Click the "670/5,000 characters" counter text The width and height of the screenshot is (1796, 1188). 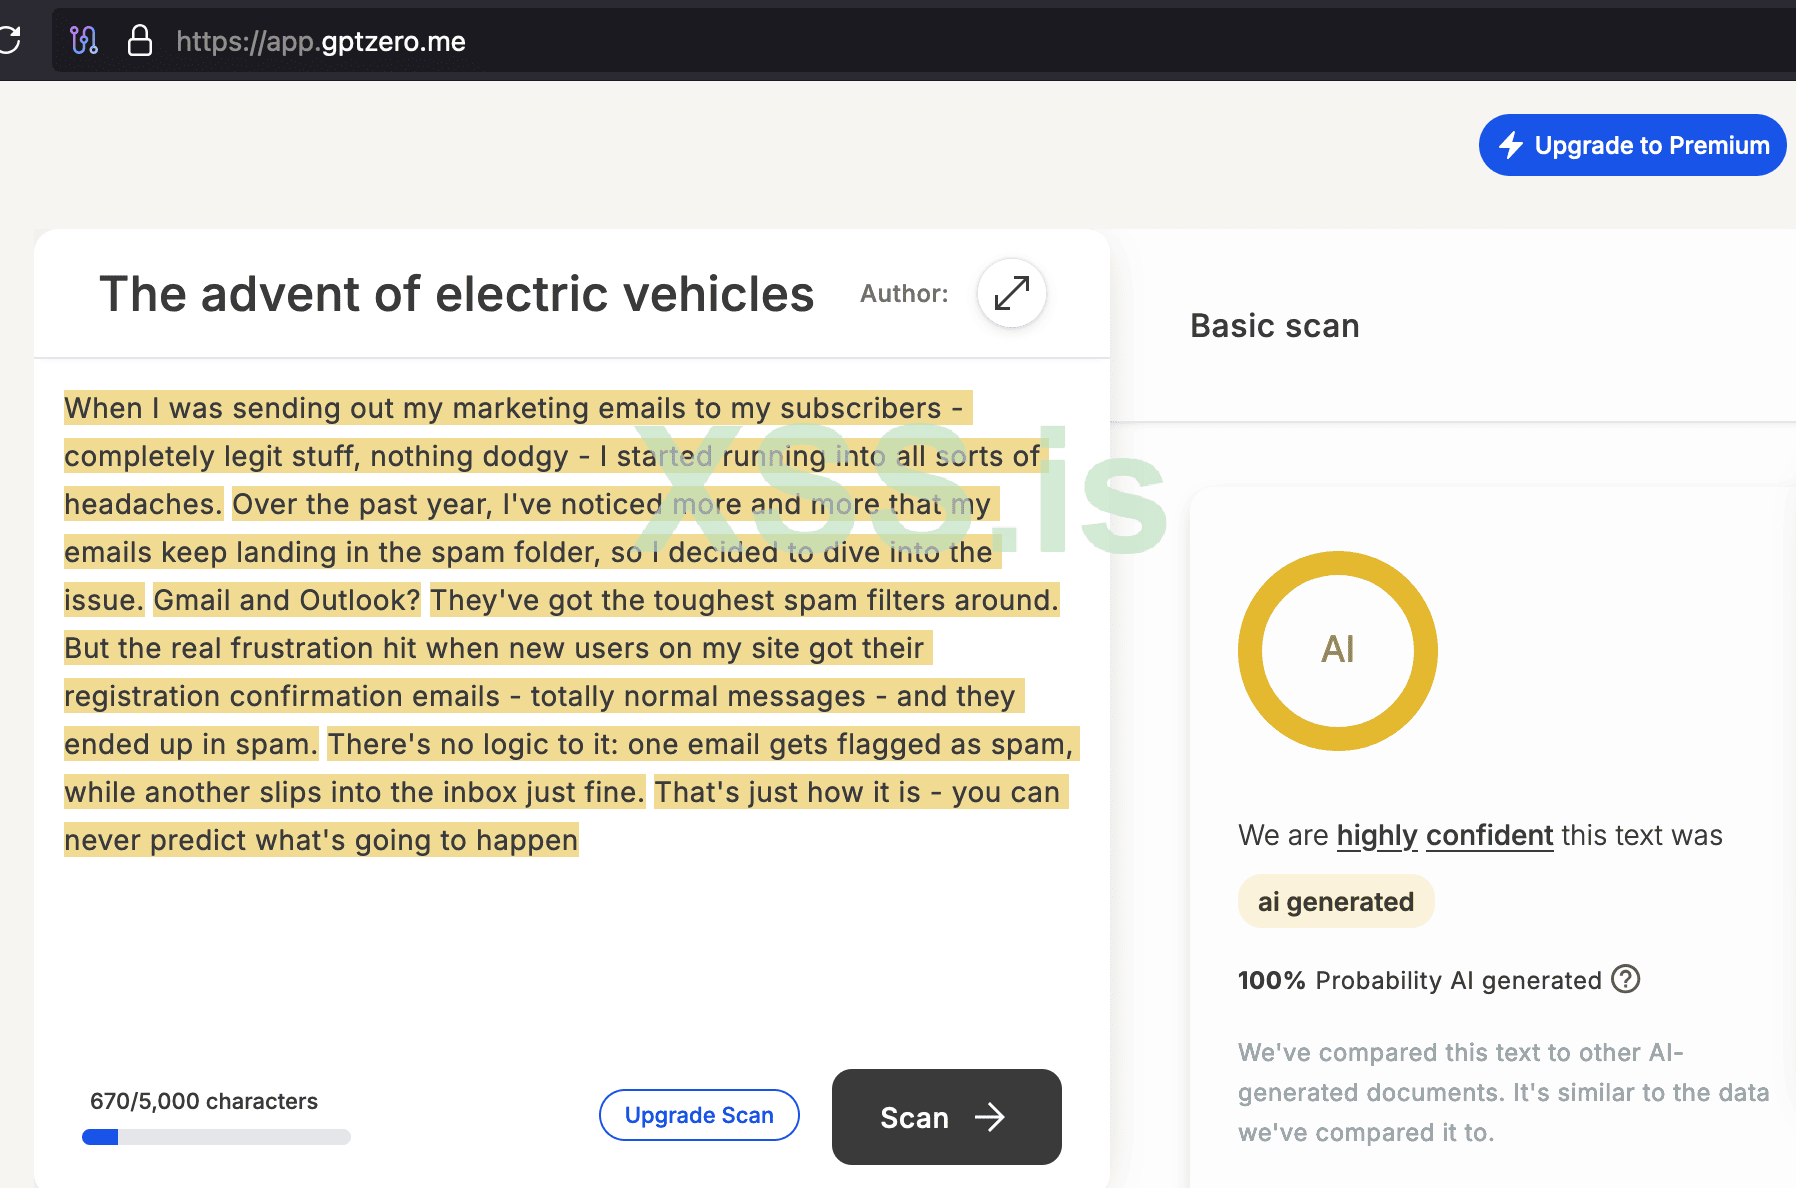(204, 1101)
